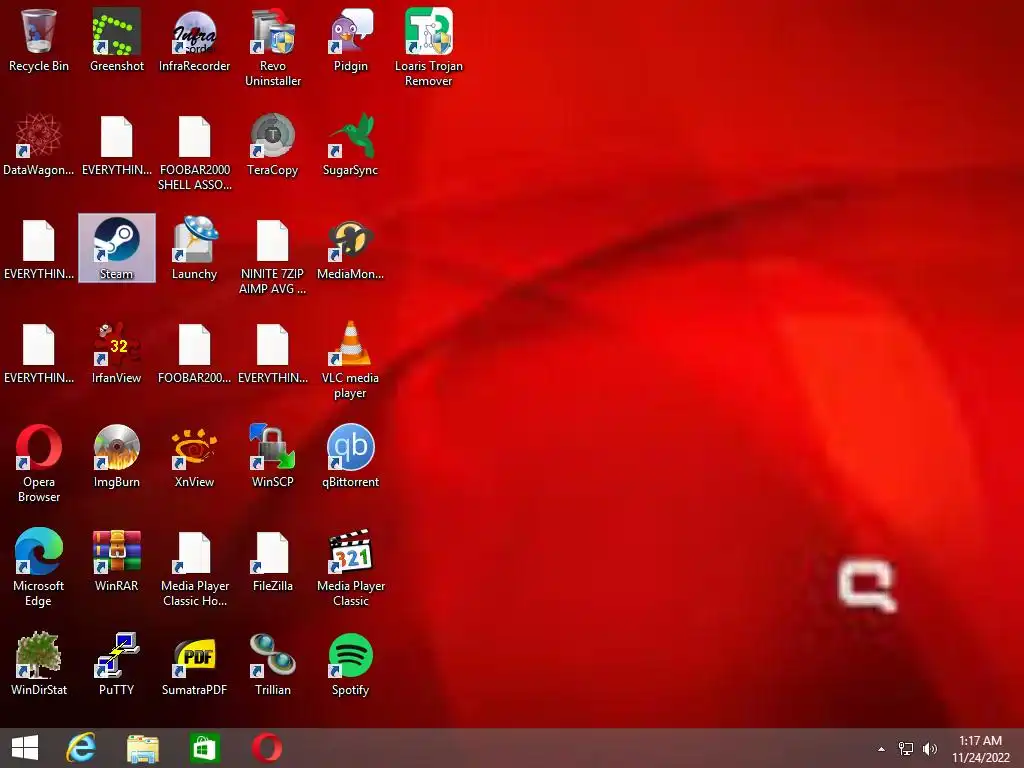Image resolution: width=1024 pixels, height=768 pixels.
Task: Select the FOOBAR2000 SHELL ASSO file
Action: coord(194,153)
